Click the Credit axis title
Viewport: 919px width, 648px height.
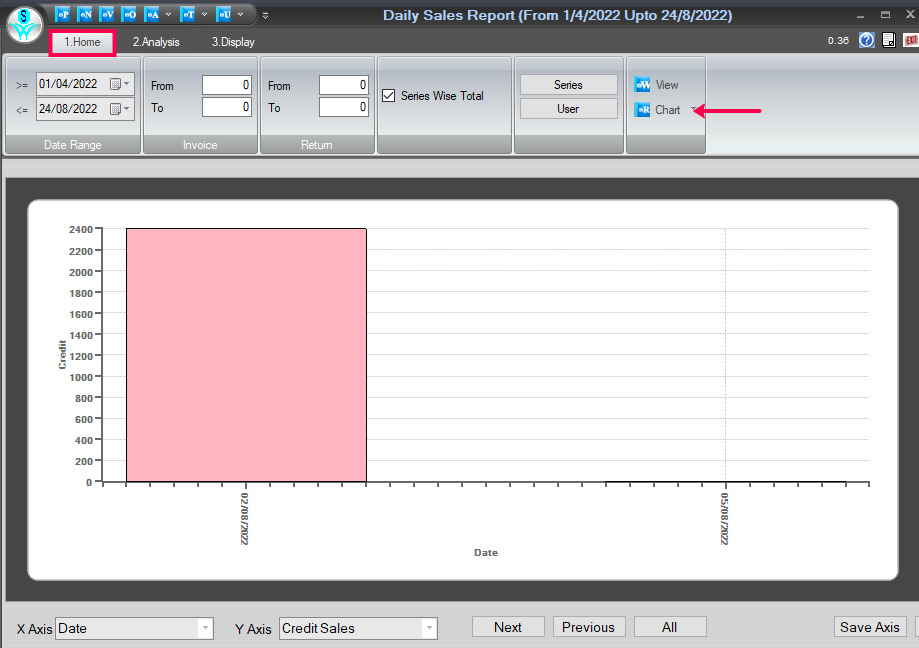62,355
